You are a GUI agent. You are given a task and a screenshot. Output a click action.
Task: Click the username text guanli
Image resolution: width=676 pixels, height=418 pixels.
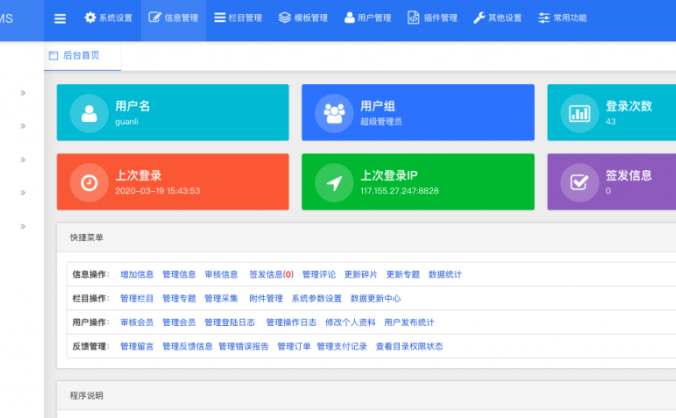click(127, 122)
